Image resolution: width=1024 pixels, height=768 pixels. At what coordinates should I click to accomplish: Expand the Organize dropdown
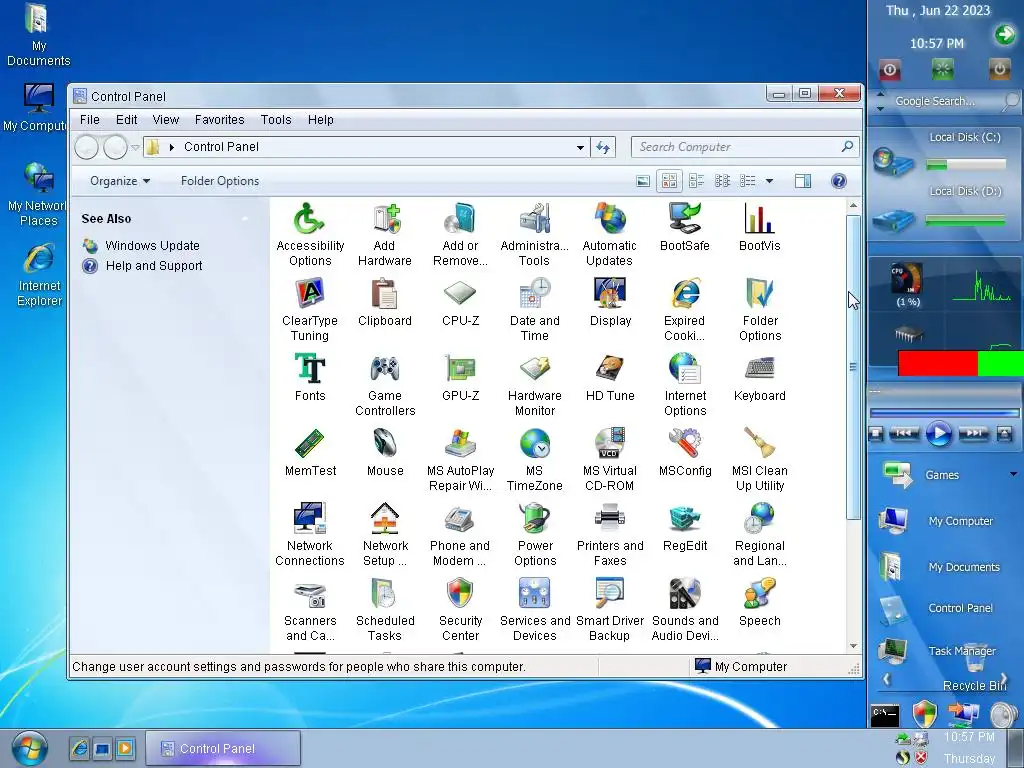120,181
